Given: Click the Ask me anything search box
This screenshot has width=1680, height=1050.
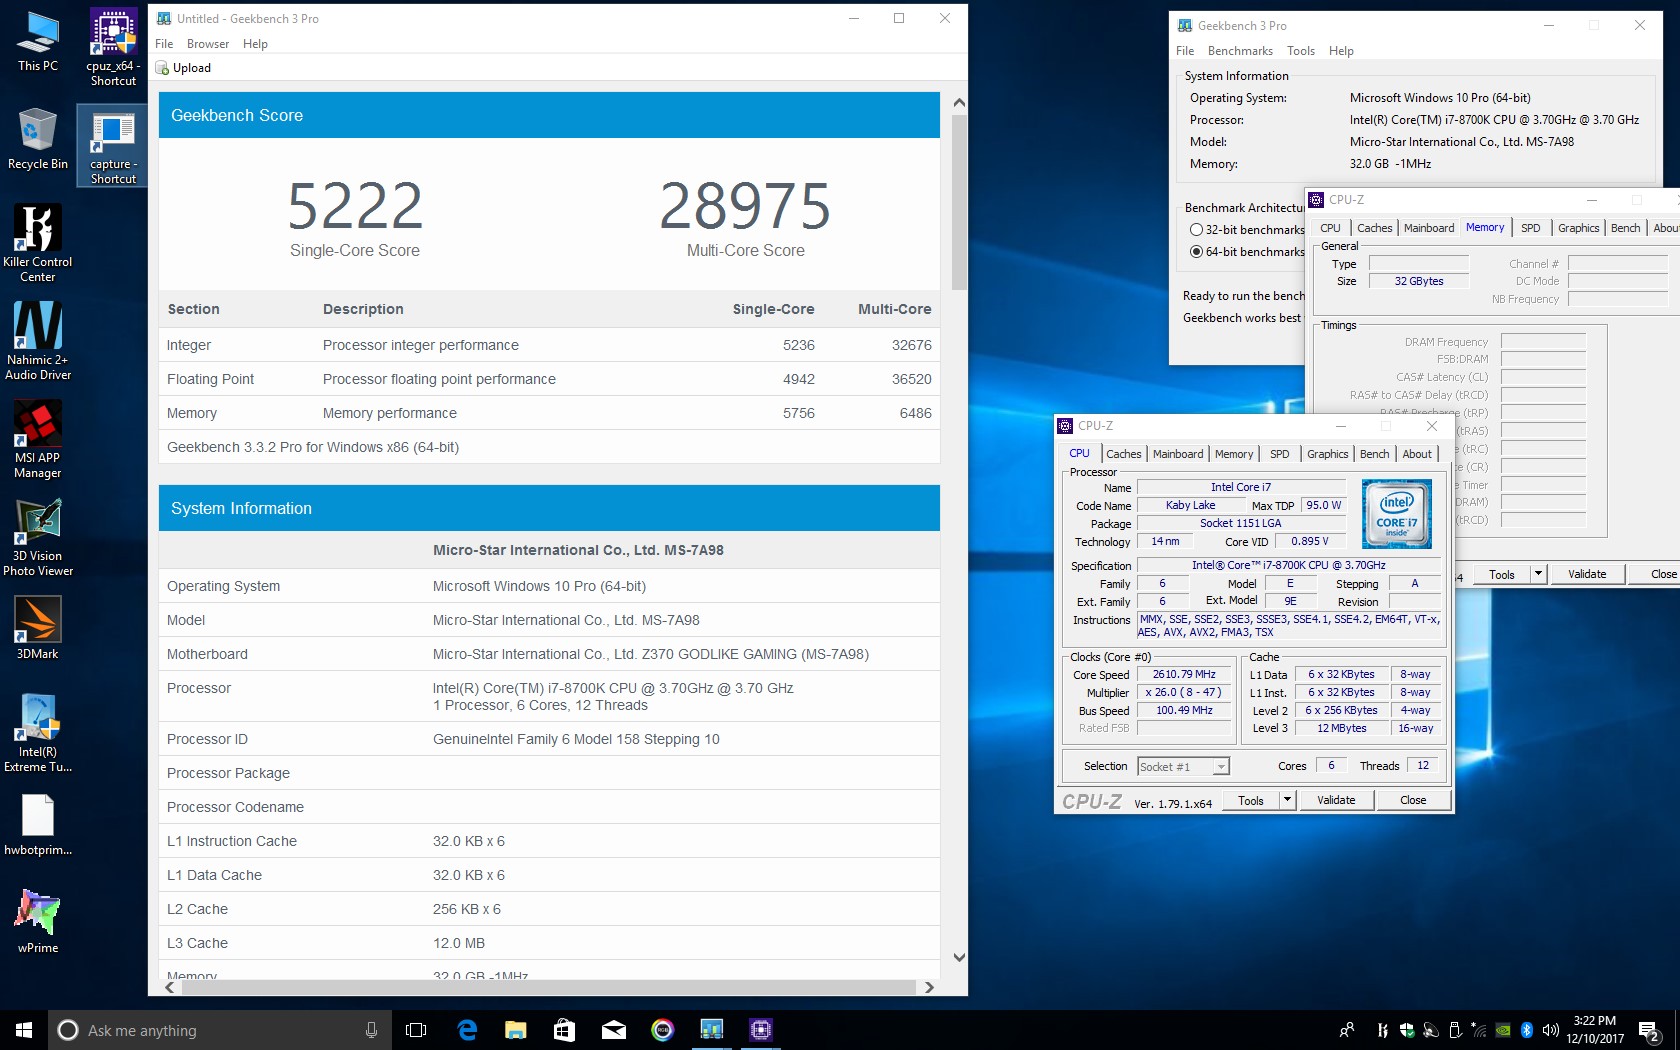Looking at the screenshot, I should coord(219,1030).
